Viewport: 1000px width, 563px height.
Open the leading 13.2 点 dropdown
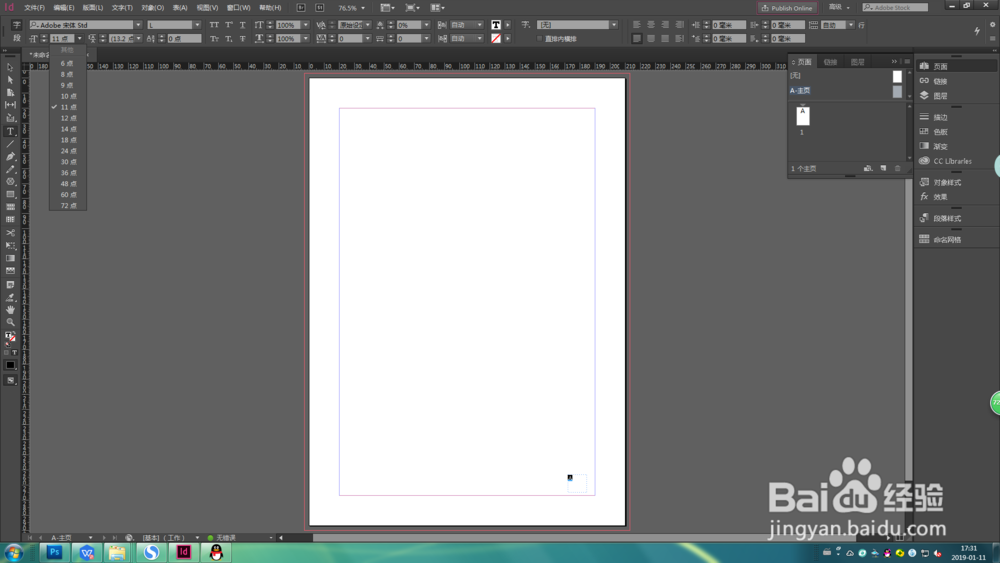(138, 39)
